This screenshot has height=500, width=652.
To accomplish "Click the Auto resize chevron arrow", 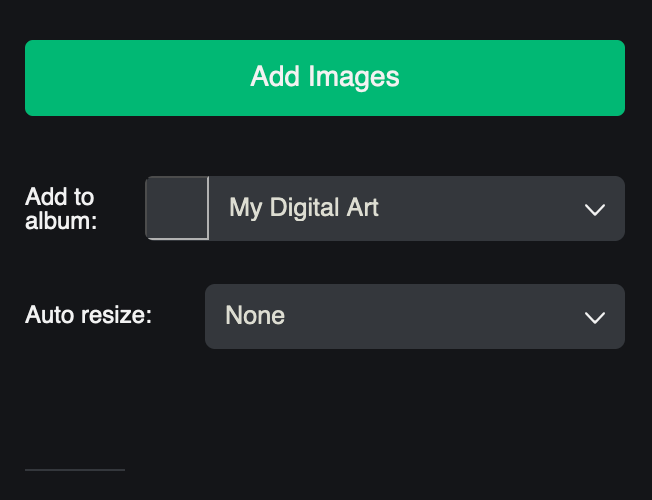I will 594,317.
